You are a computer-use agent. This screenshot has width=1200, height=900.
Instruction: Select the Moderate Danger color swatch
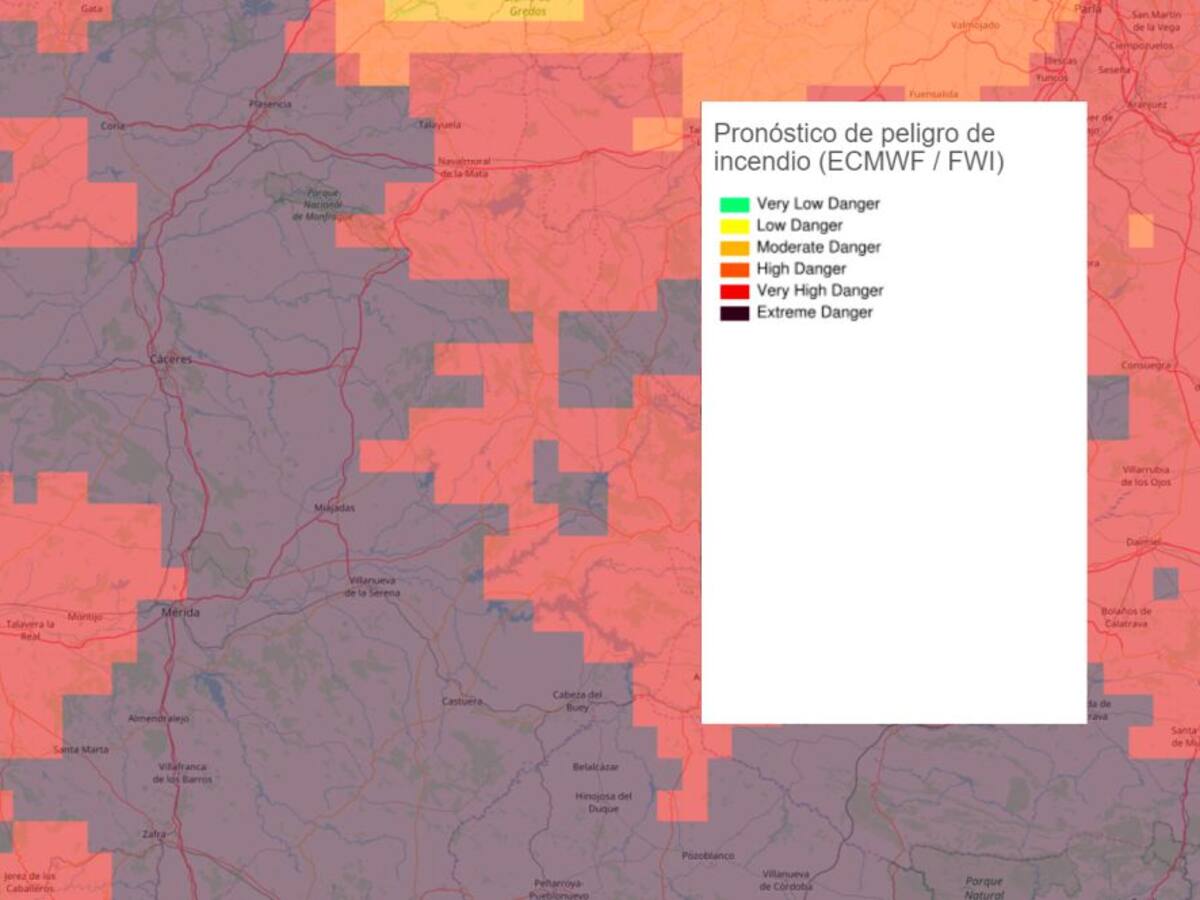[734, 248]
